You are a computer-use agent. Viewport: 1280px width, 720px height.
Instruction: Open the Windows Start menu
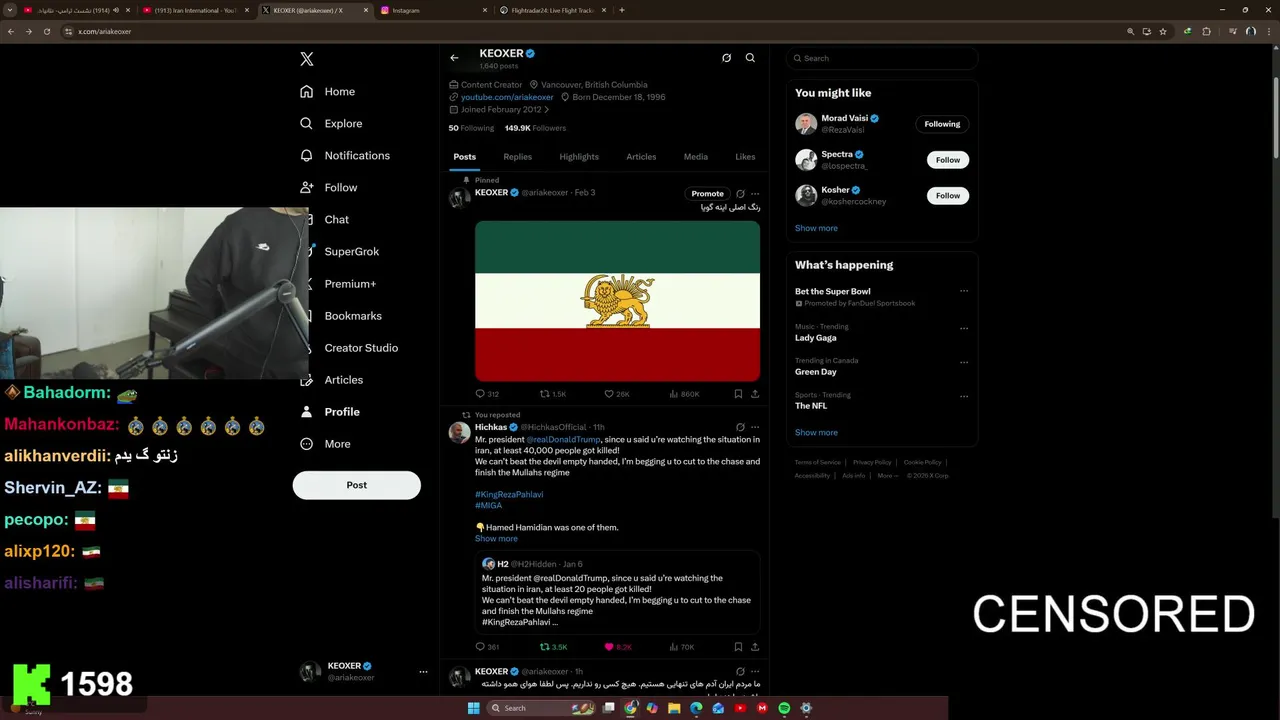[474, 708]
